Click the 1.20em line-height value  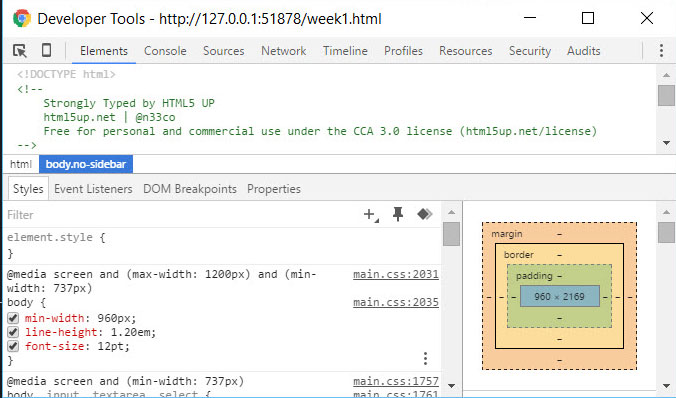[x=131, y=332]
